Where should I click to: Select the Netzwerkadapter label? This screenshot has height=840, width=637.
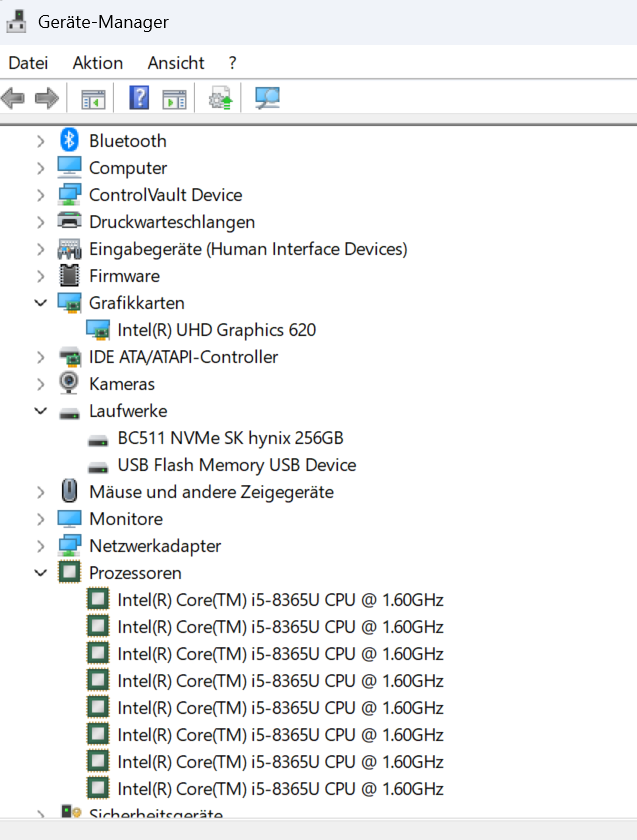(x=155, y=546)
